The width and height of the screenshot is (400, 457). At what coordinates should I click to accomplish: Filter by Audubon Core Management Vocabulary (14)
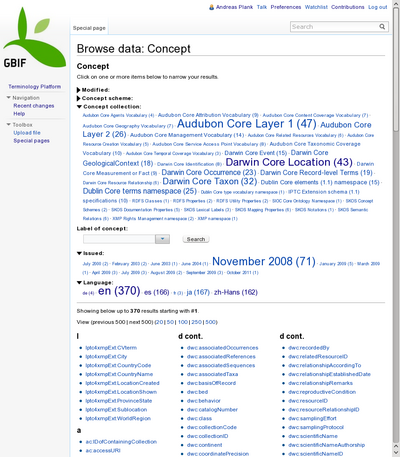[187, 135]
